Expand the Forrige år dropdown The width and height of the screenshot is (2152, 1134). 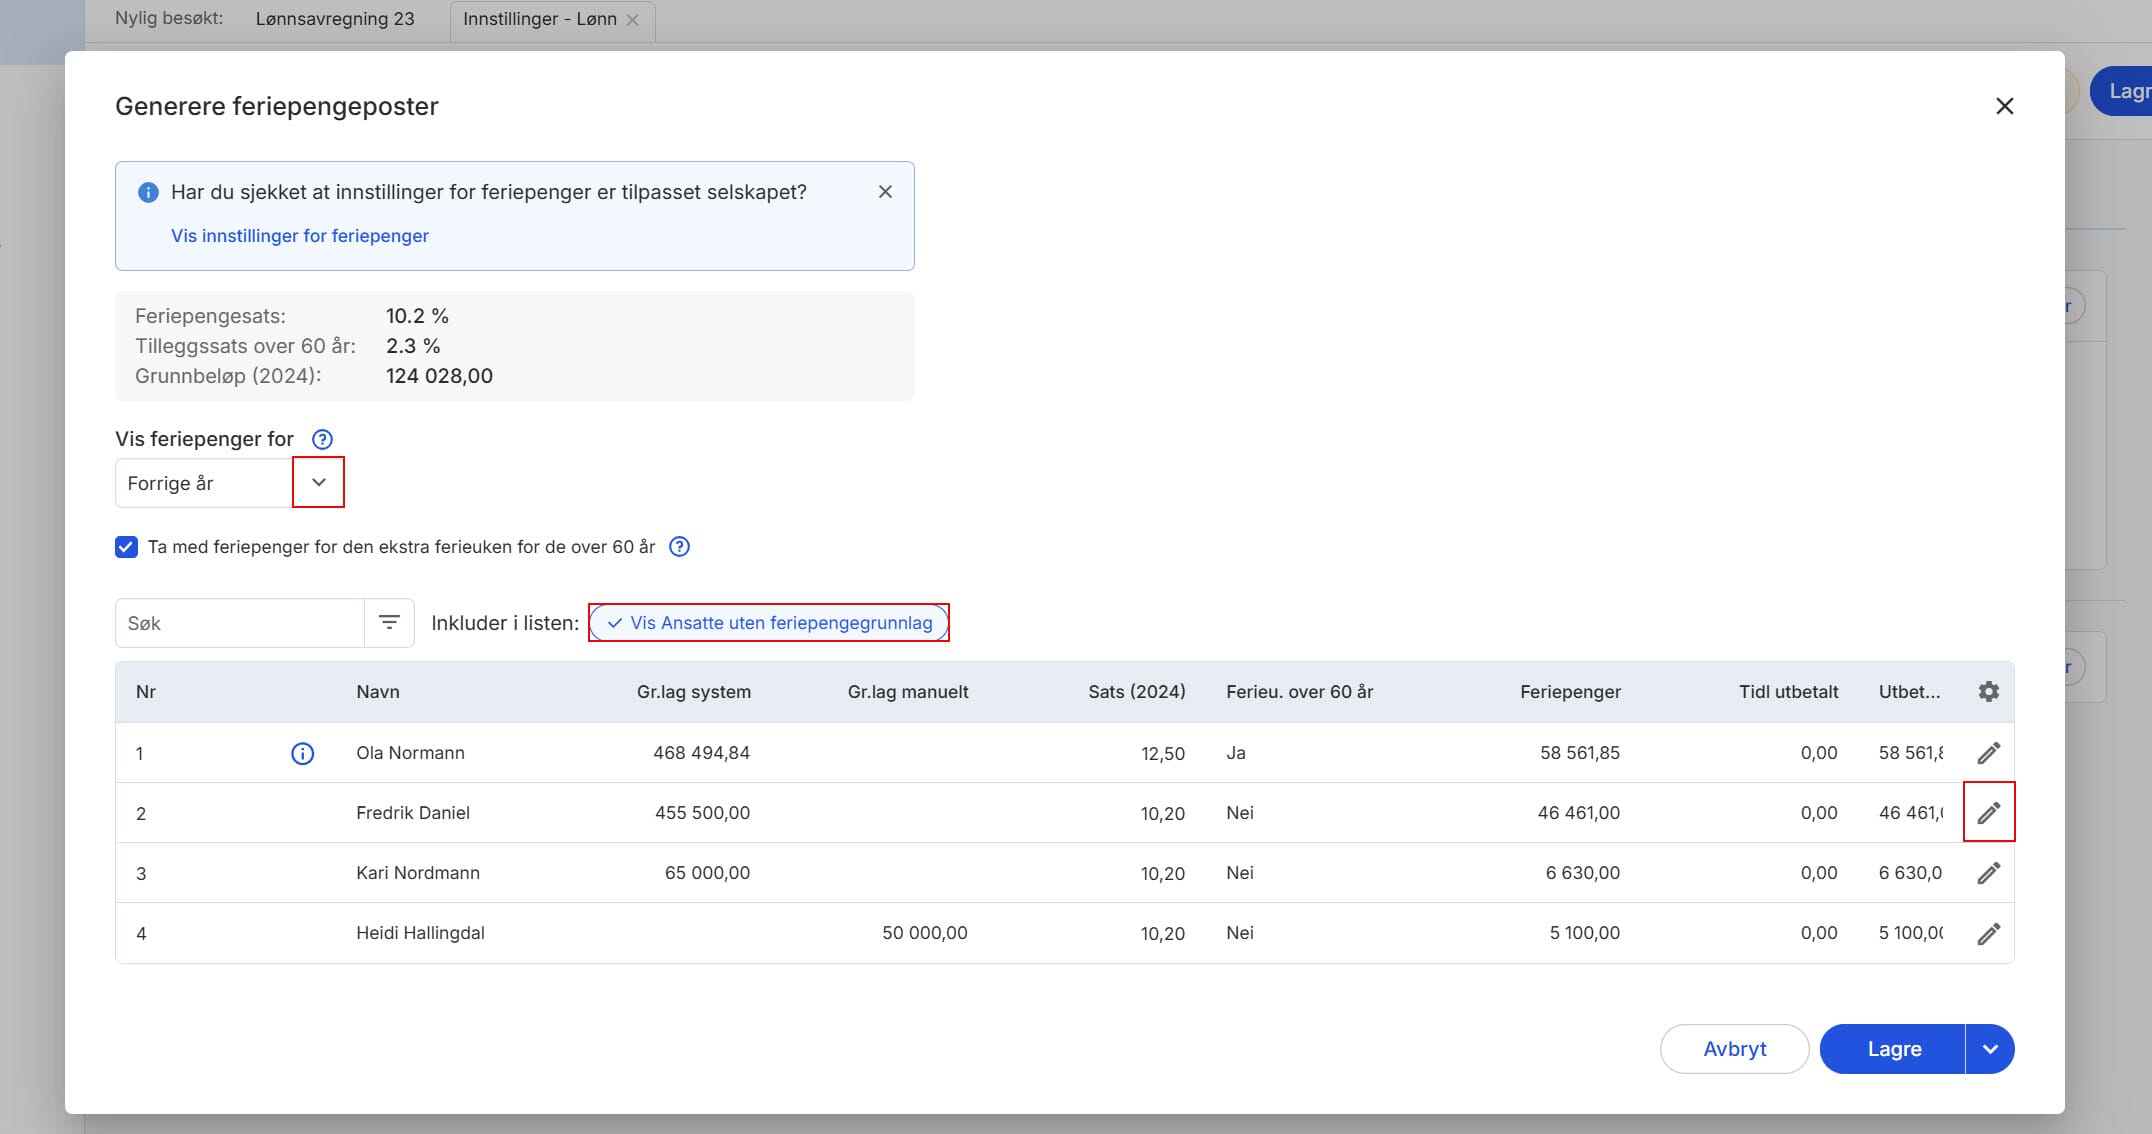tap(318, 483)
